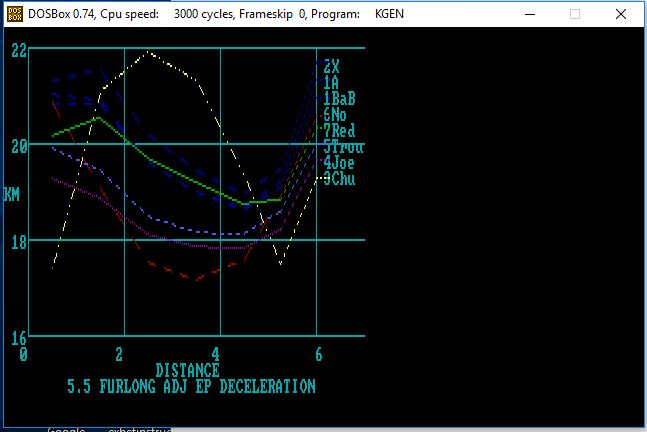Click the 20 y-axis value
This screenshot has height=432, width=647.
(x=19, y=146)
